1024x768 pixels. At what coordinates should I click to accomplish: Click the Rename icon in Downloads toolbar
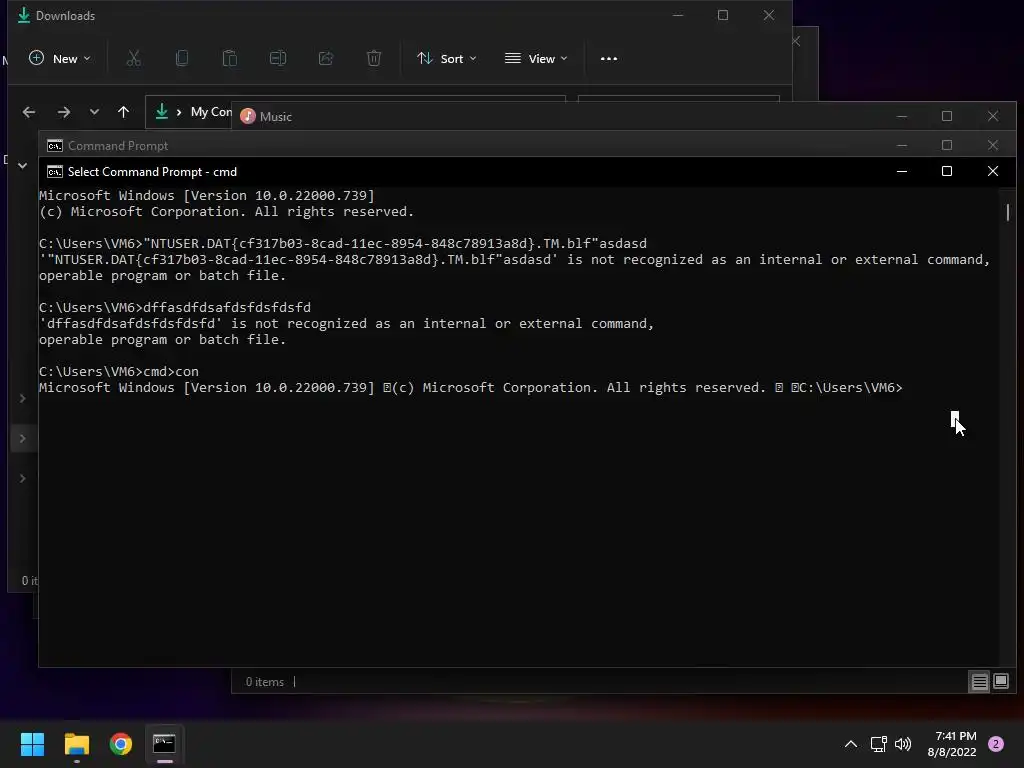coord(278,59)
